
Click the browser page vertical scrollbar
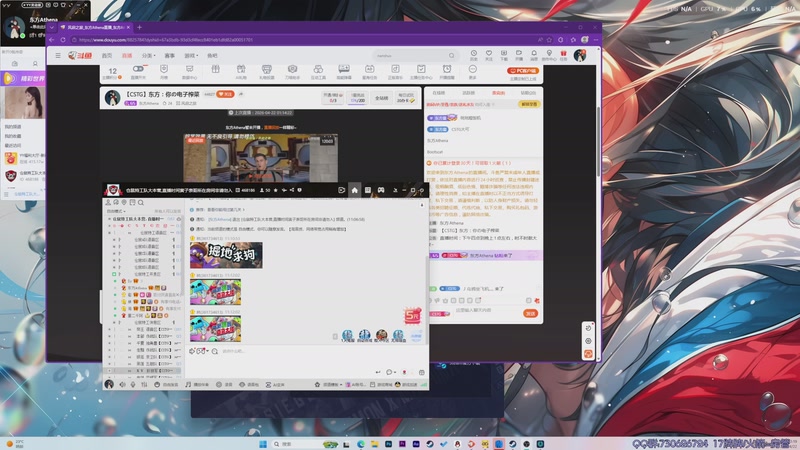point(598,141)
